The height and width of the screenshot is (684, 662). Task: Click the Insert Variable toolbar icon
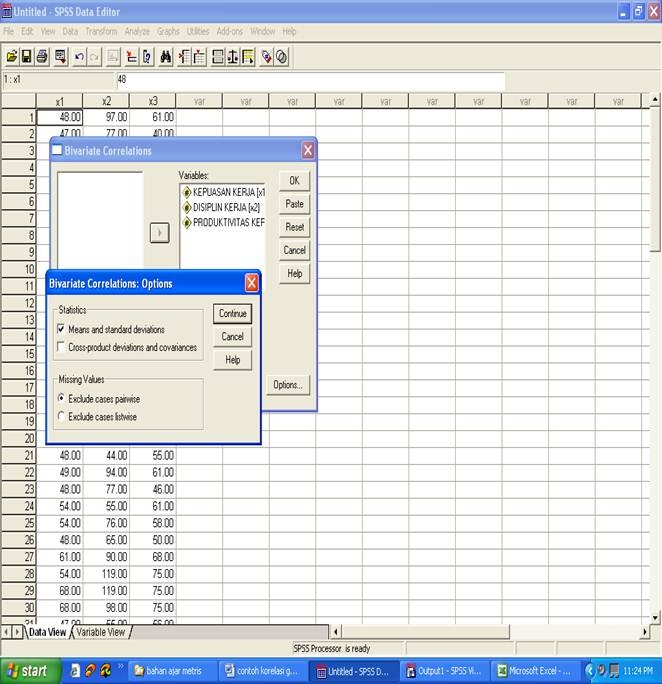coord(199,57)
